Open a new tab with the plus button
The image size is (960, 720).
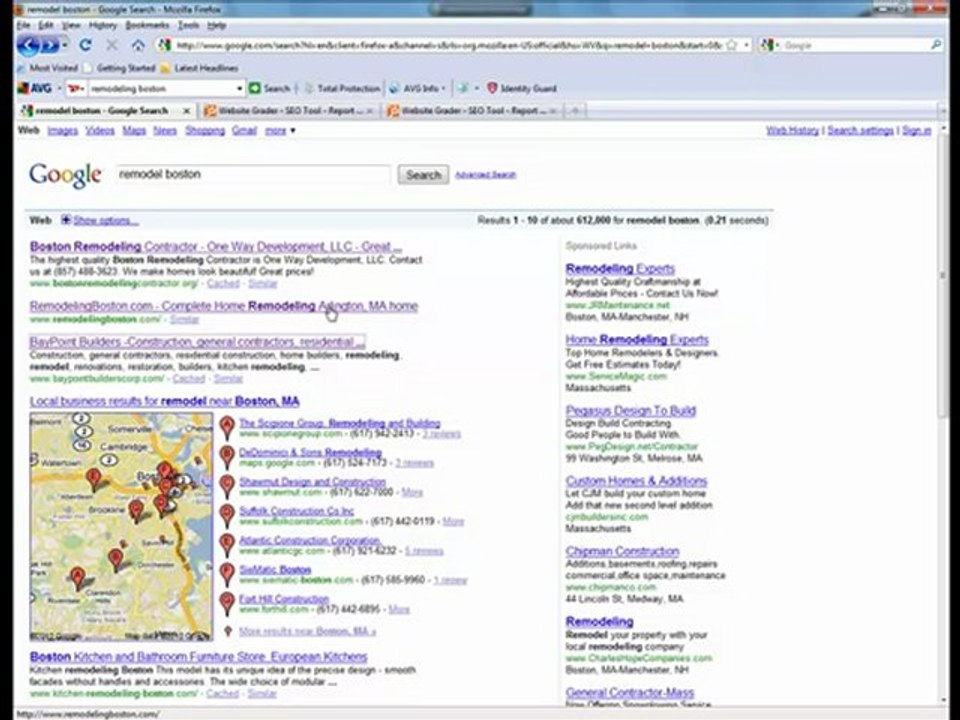point(574,111)
